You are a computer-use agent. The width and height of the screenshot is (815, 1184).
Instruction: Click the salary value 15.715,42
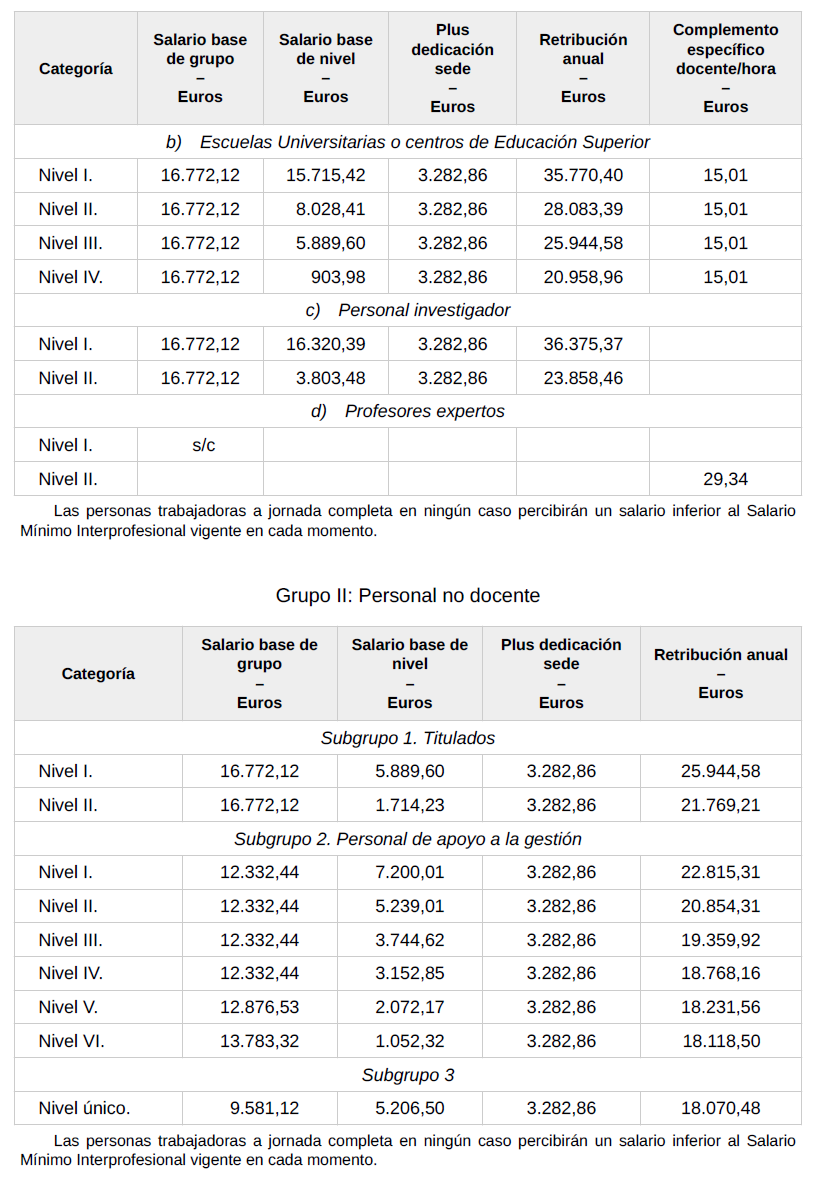pyautogui.click(x=326, y=176)
